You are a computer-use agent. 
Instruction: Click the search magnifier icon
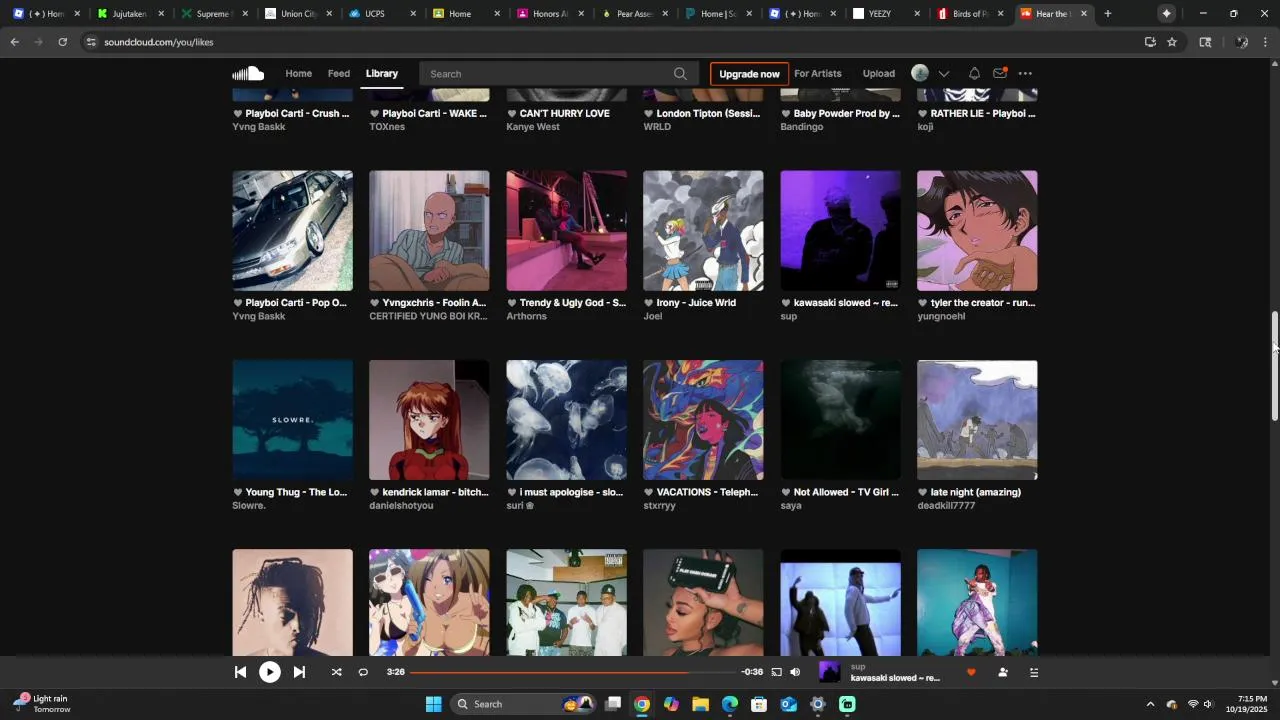pyautogui.click(x=680, y=74)
